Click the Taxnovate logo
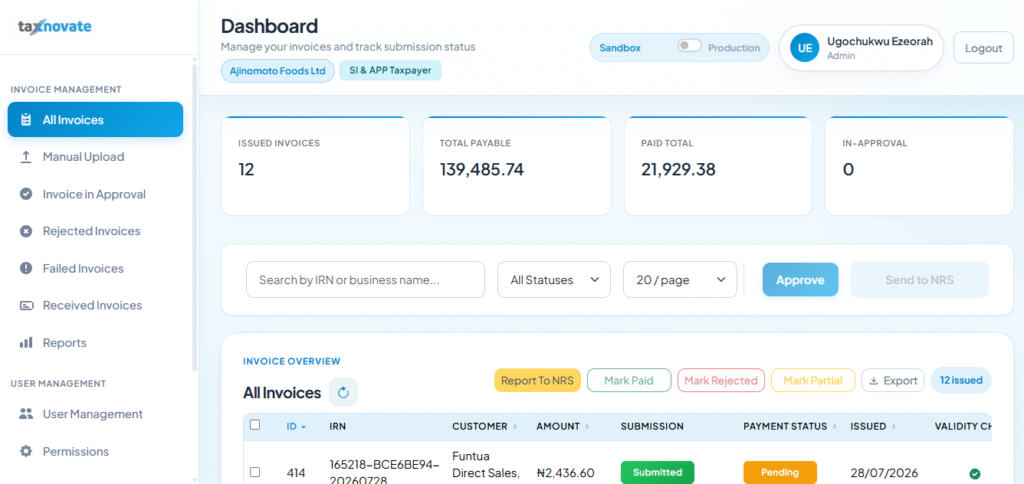 click(54, 27)
